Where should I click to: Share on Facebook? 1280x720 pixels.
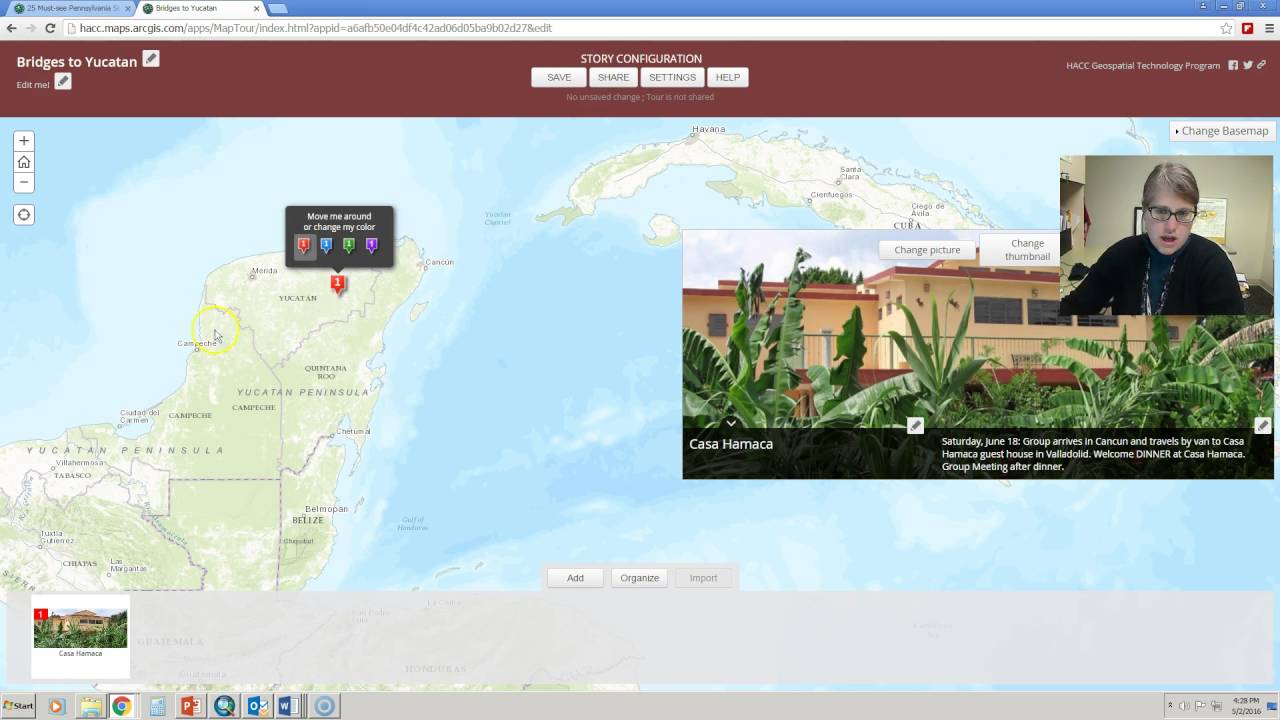1233,65
